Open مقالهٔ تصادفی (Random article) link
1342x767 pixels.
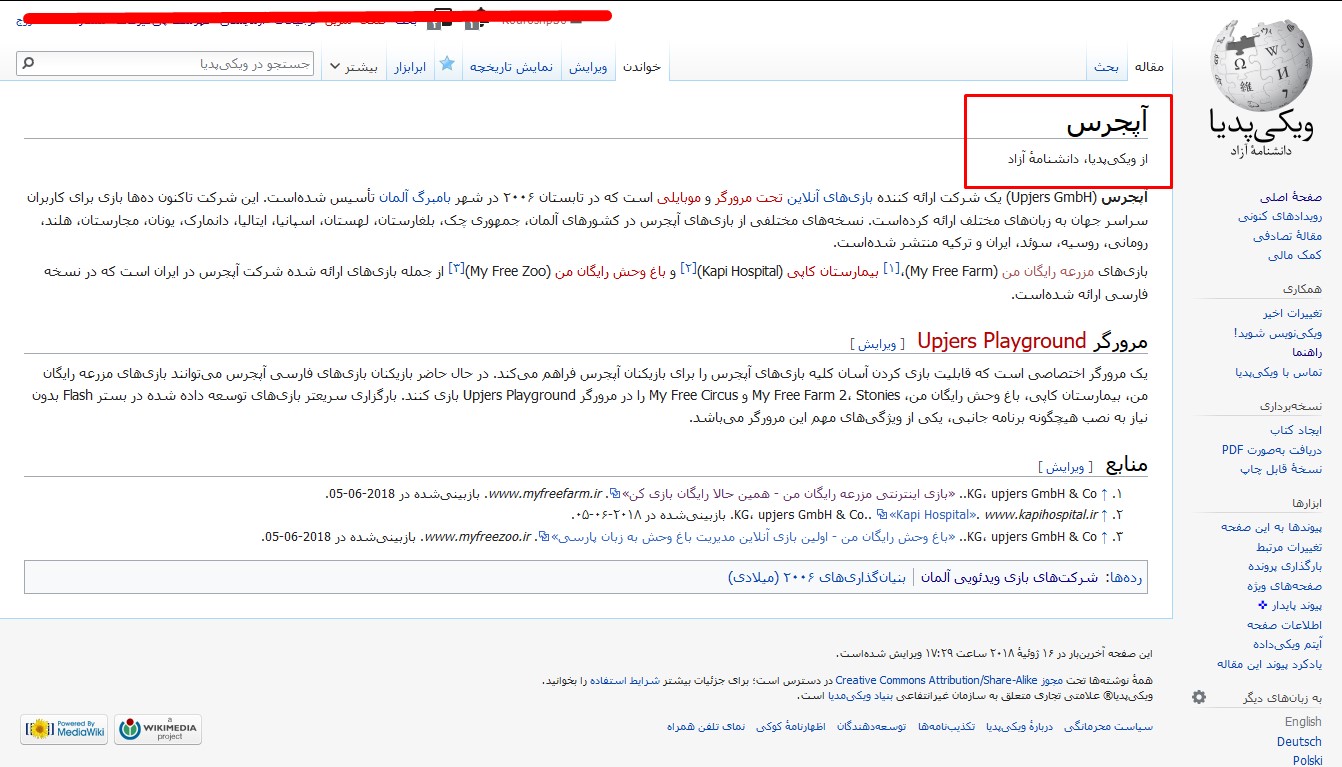1287,236
